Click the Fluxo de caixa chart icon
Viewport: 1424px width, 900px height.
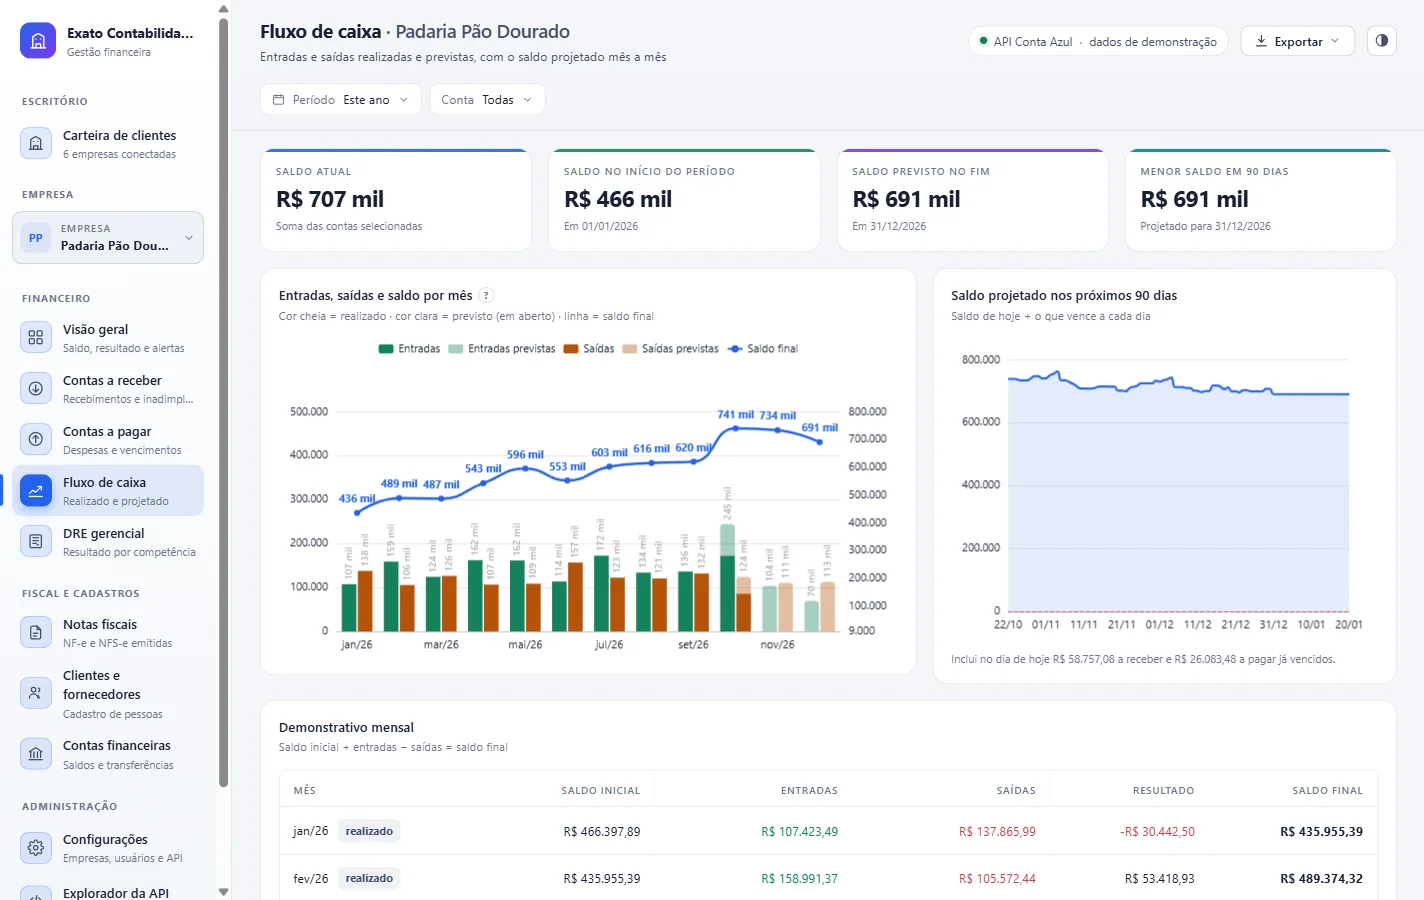pos(36,490)
